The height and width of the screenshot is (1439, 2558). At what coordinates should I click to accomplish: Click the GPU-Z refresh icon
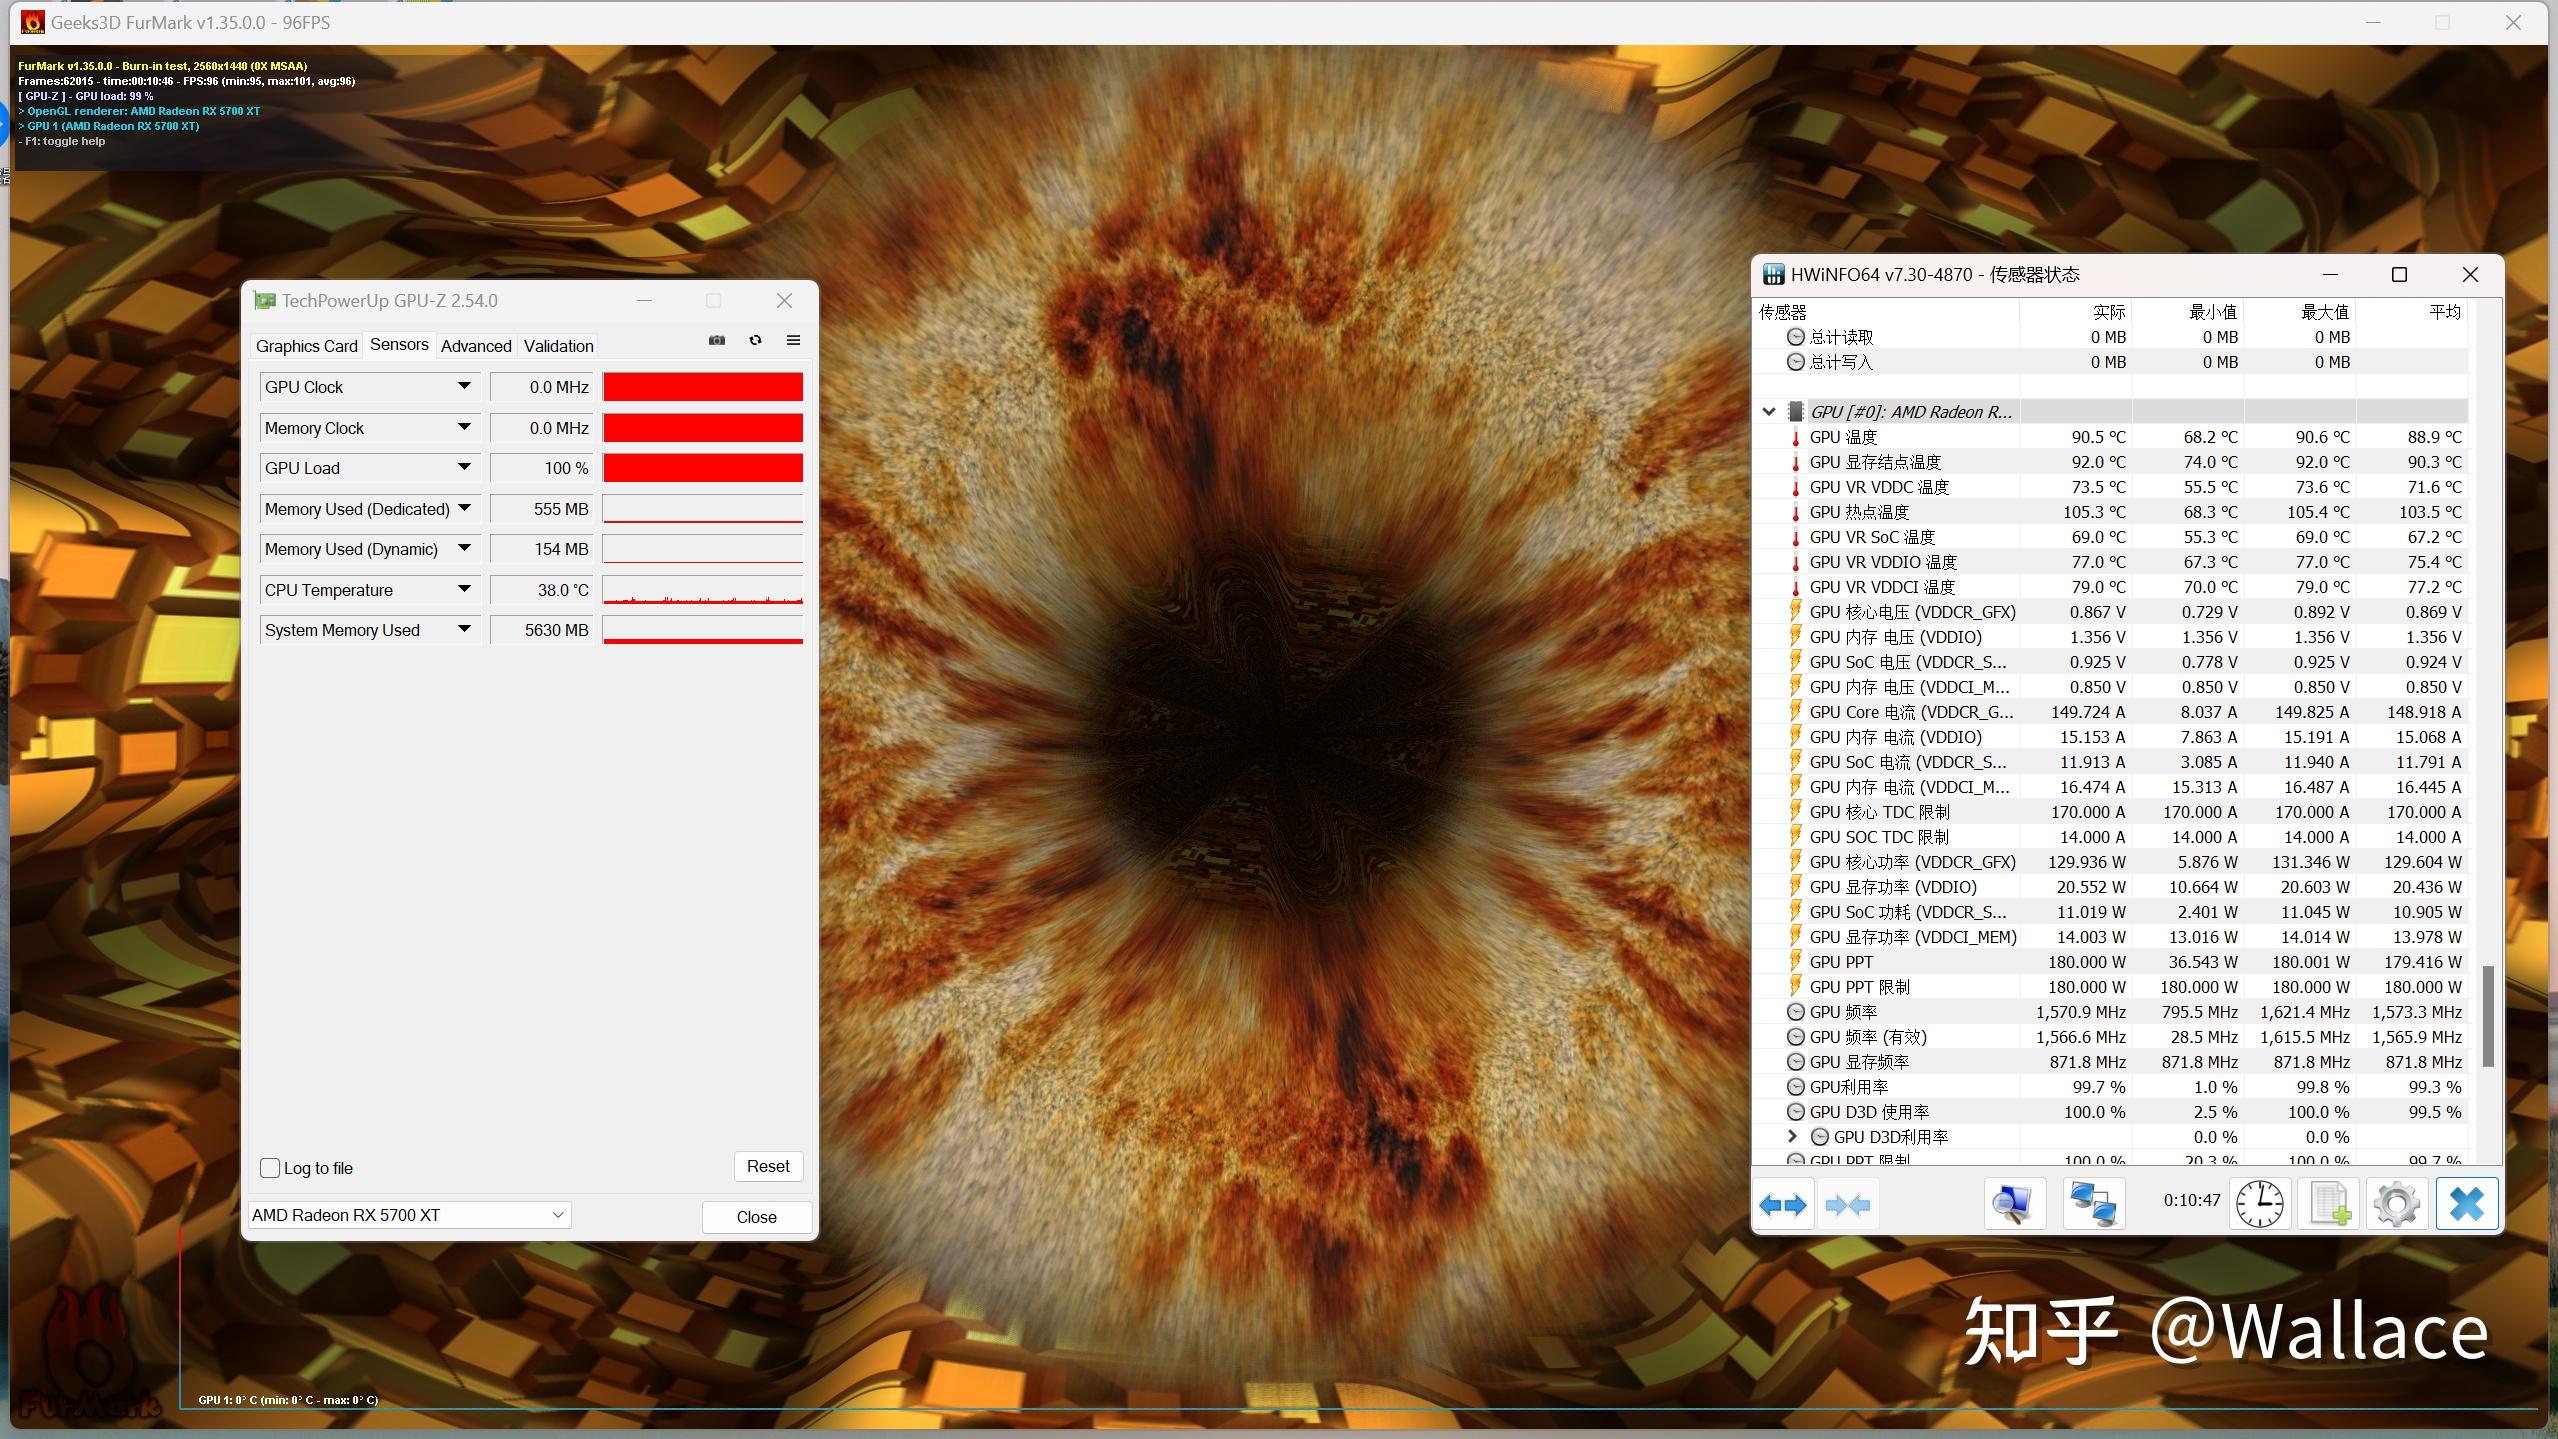755,341
